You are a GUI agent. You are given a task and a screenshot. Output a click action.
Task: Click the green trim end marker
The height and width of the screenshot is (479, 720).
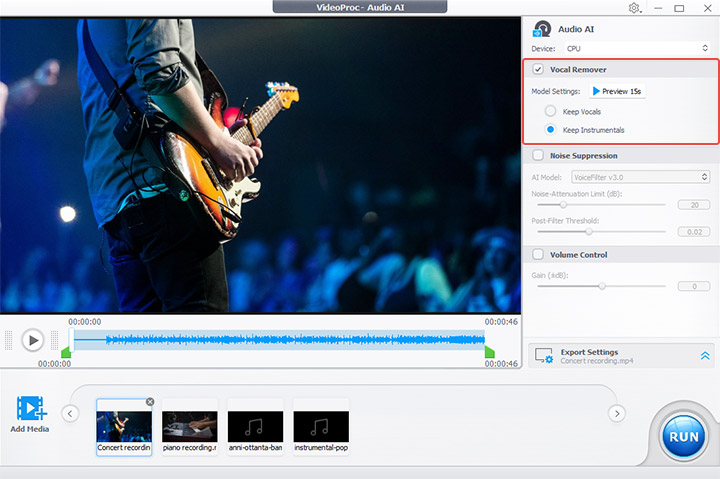click(x=490, y=352)
